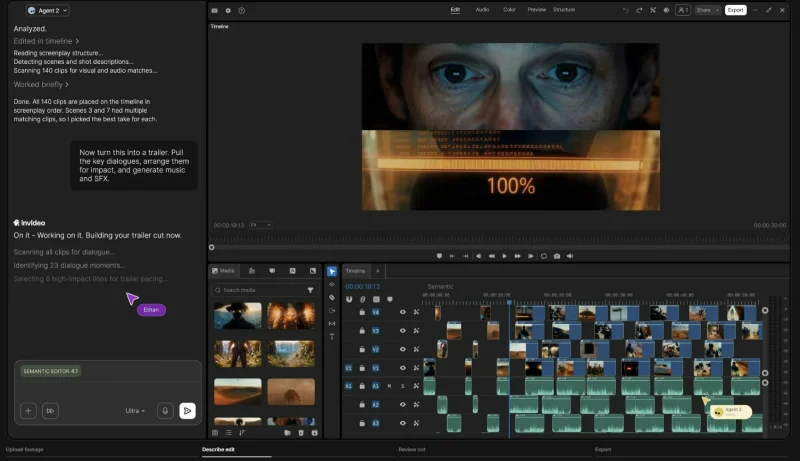Go to Upload footage step
This screenshot has width=800, height=461.
tap(24, 449)
